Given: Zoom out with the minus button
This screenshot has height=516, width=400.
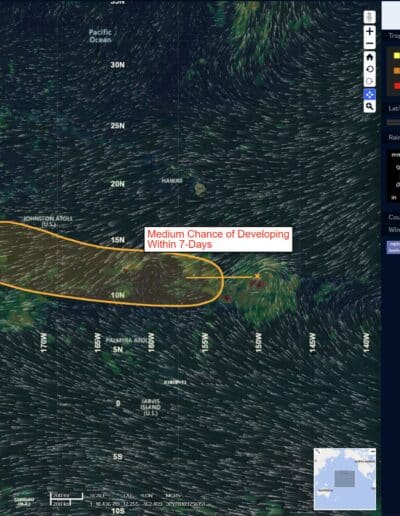Looking at the screenshot, I should (369, 44).
